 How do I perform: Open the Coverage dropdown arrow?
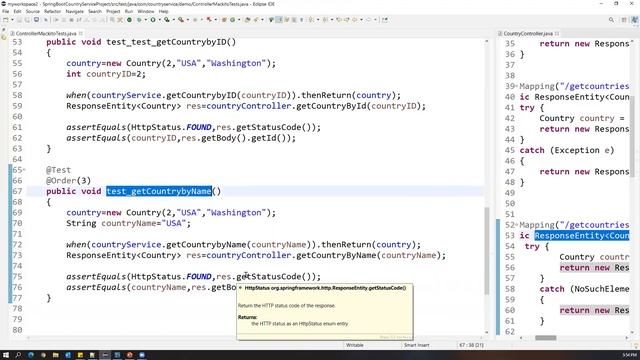173,20
